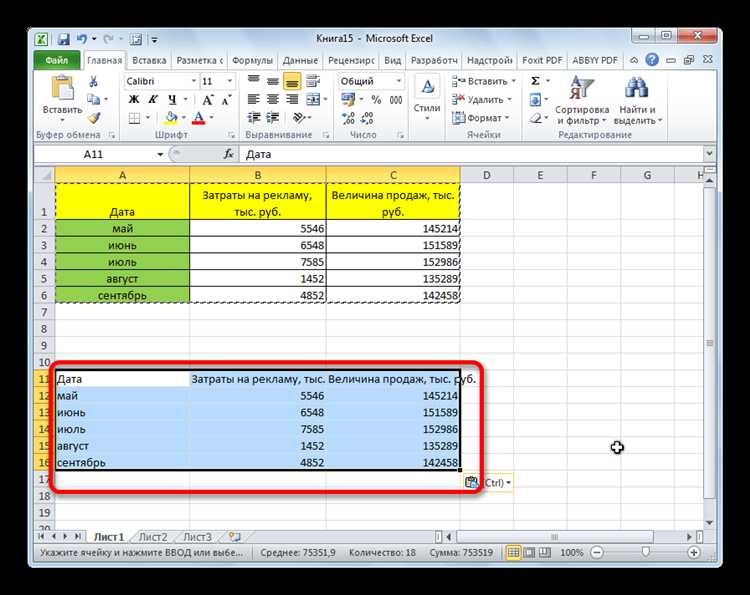
Task: Click the large Вставить paste icon
Action: click(63, 88)
